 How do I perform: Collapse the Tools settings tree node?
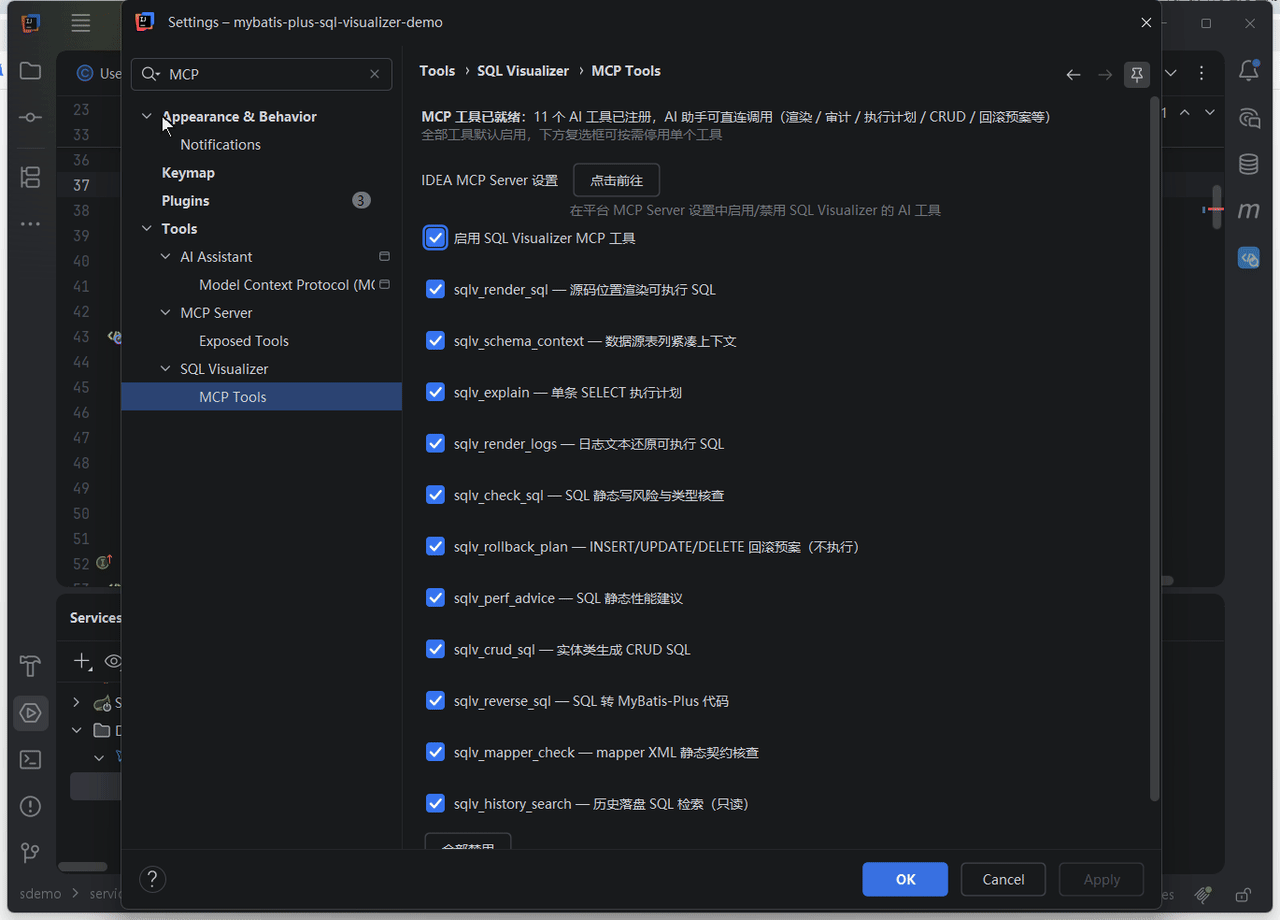tap(147, 228)
